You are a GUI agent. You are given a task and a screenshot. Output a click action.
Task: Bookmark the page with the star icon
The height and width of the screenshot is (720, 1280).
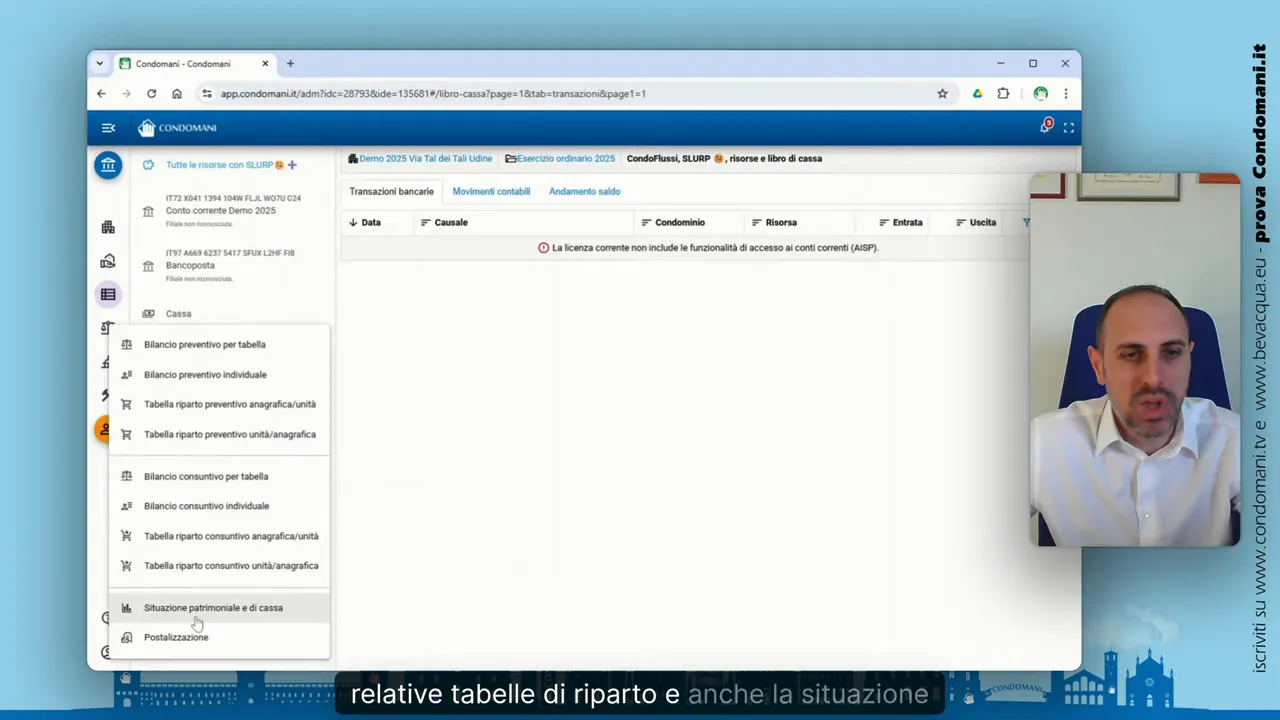[x=942, y=94]
